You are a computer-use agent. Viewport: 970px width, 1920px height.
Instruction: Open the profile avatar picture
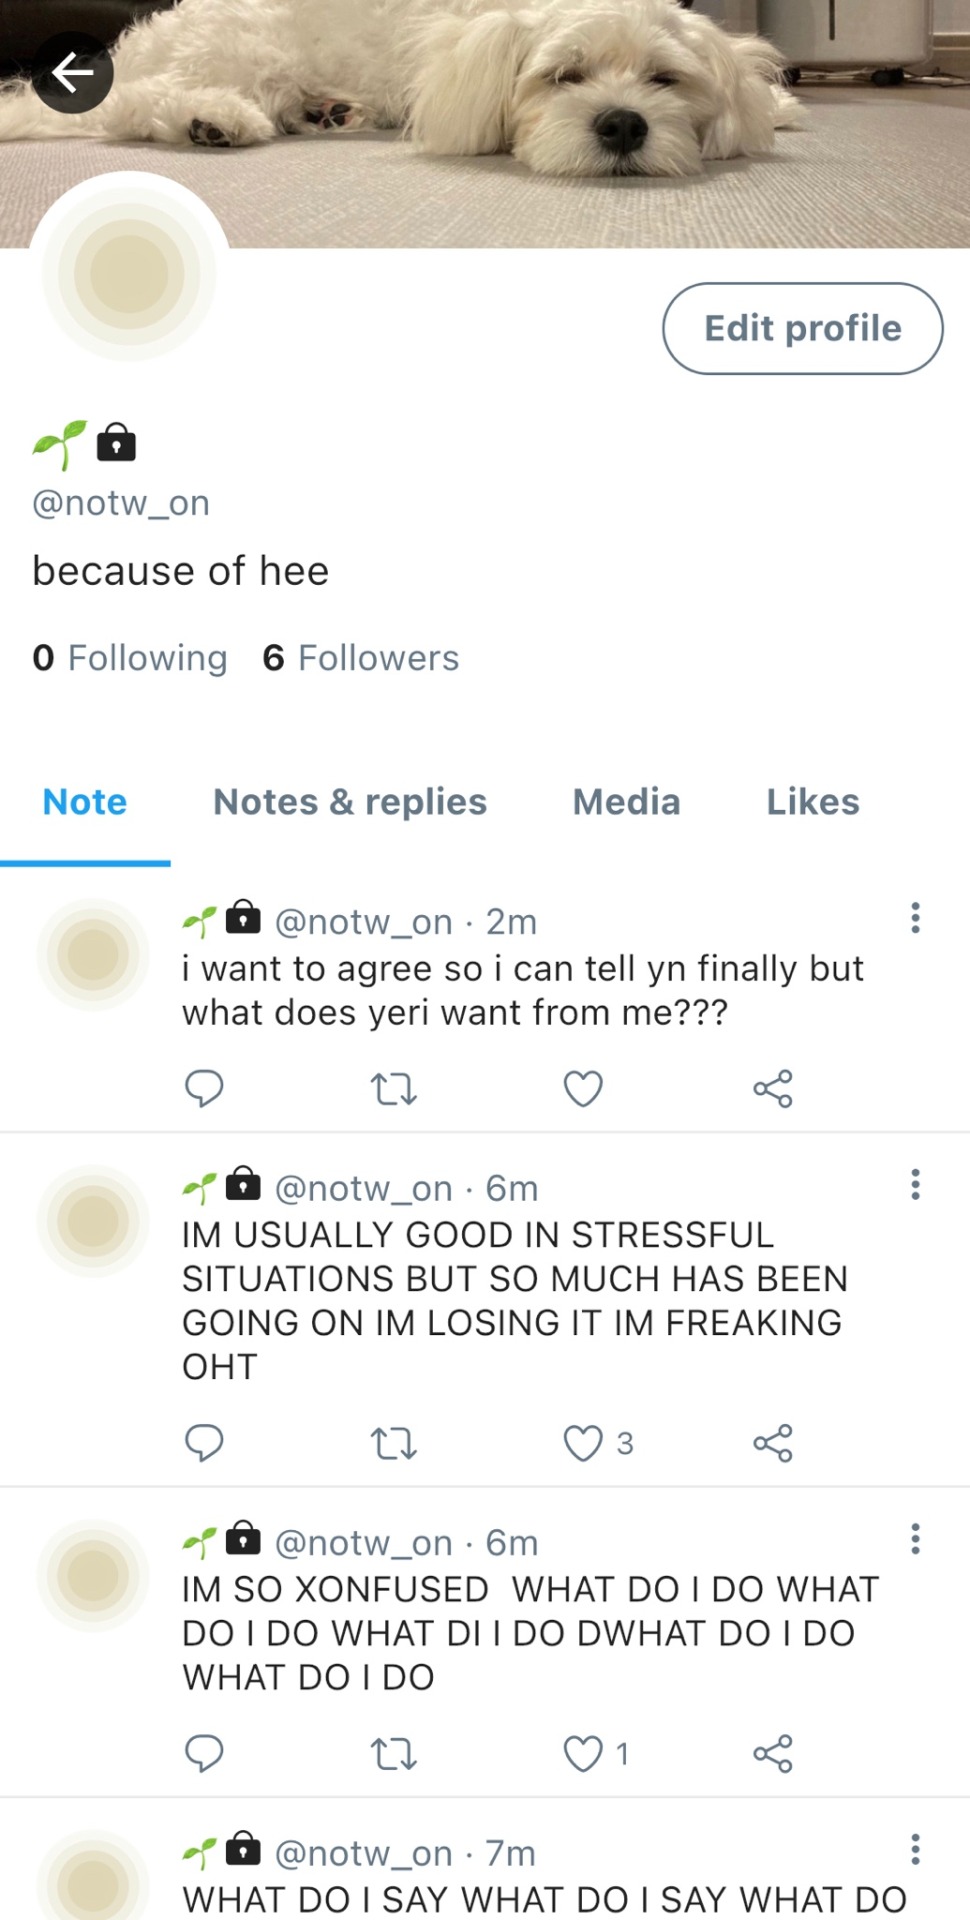[x=129, y=274]
